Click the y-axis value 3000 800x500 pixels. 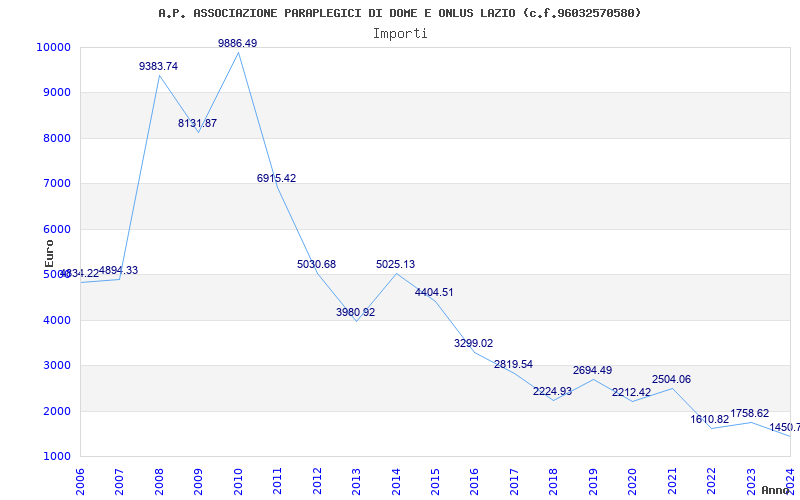[x=56, y=366]
